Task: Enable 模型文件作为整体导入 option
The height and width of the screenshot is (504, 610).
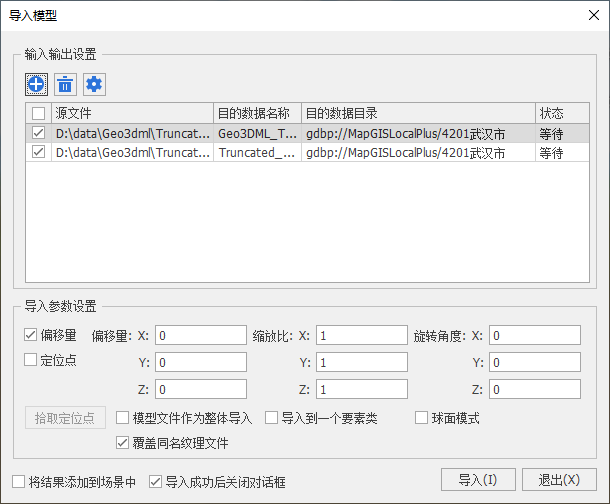Action: pos(123,418)
